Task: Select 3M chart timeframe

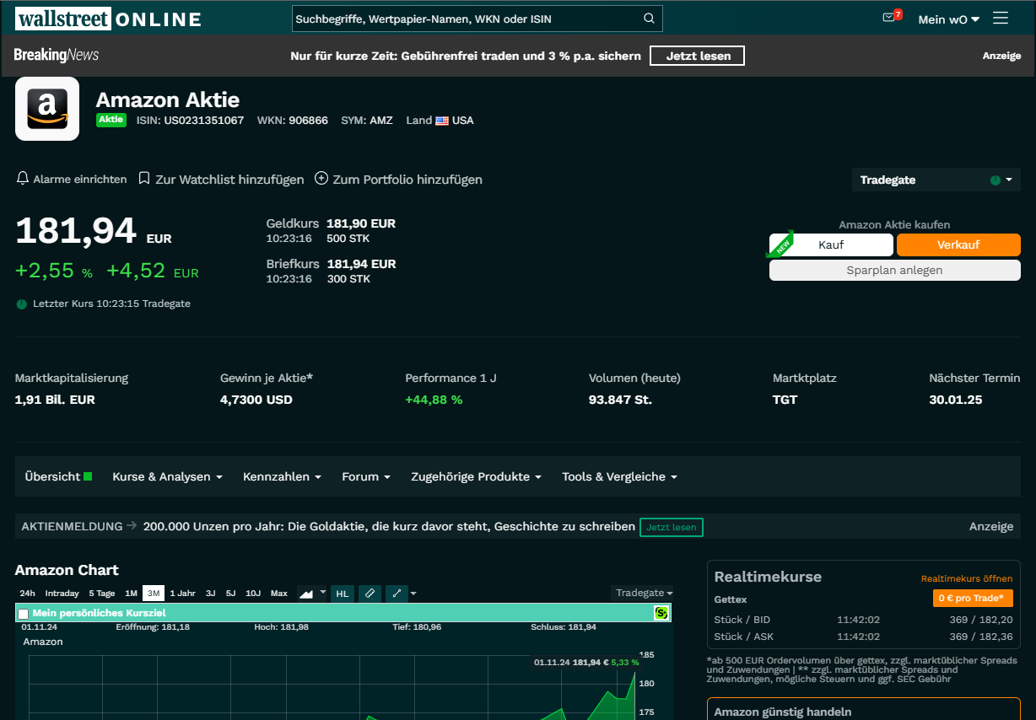Action: pyautogui.click(x=153, y=593)
